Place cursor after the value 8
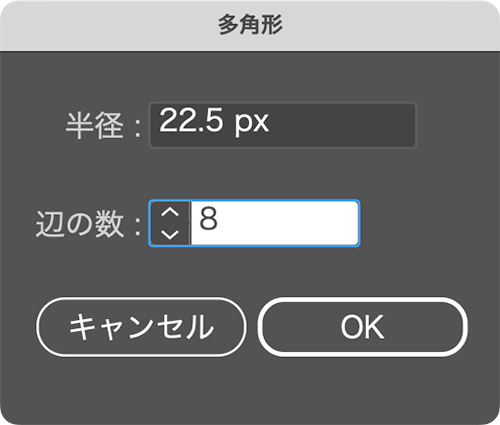Screen dimensions: 500x425 pyautogui.click(x=220, y=220)
